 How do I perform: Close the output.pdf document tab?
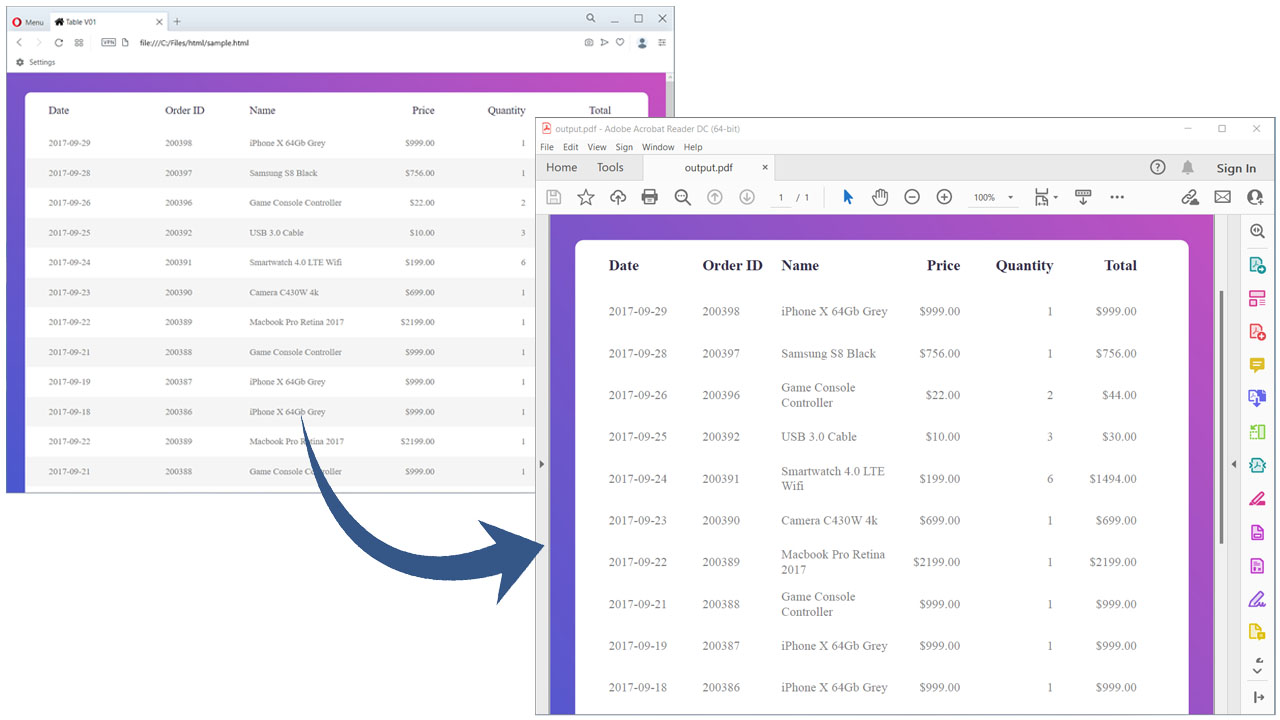click(765, 168)
